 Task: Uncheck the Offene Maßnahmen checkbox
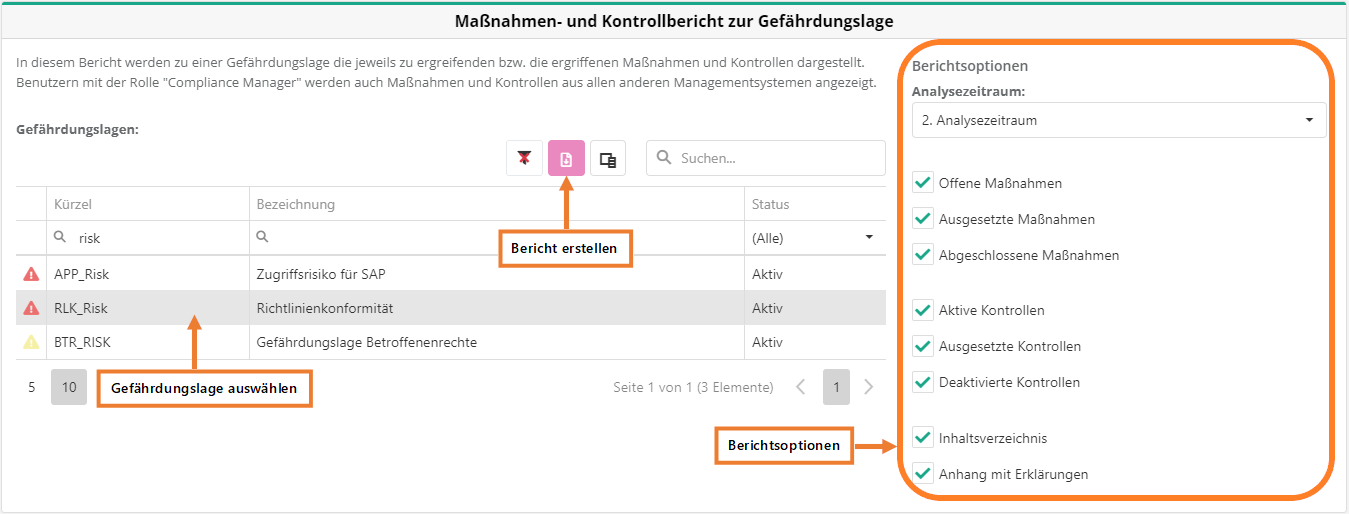click(x=923, y=183)
